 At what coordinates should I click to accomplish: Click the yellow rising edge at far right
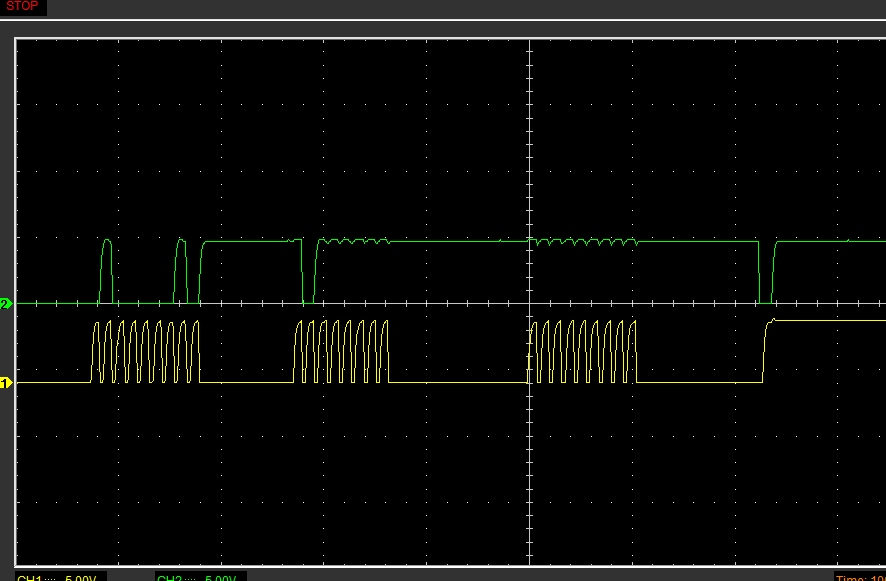(765, 350)
